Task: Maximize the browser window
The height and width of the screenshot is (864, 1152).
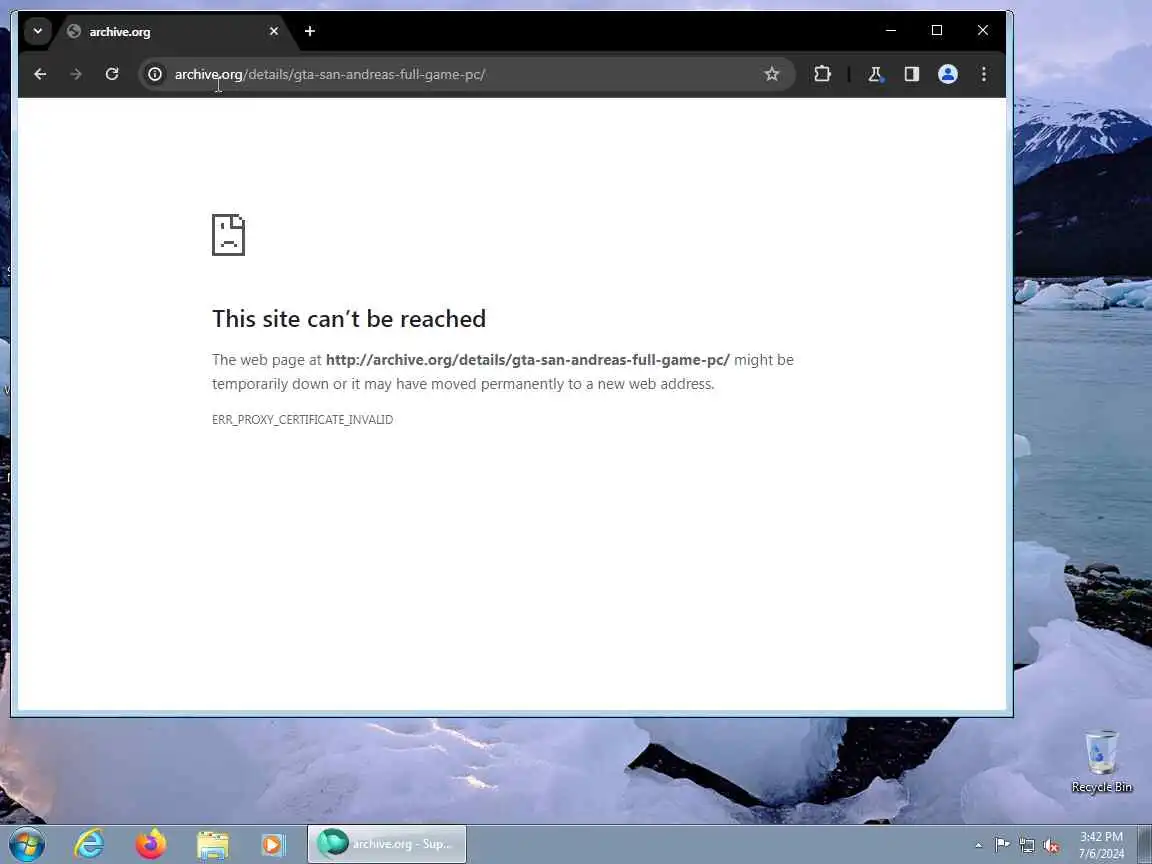Action: tap(937, 30)
